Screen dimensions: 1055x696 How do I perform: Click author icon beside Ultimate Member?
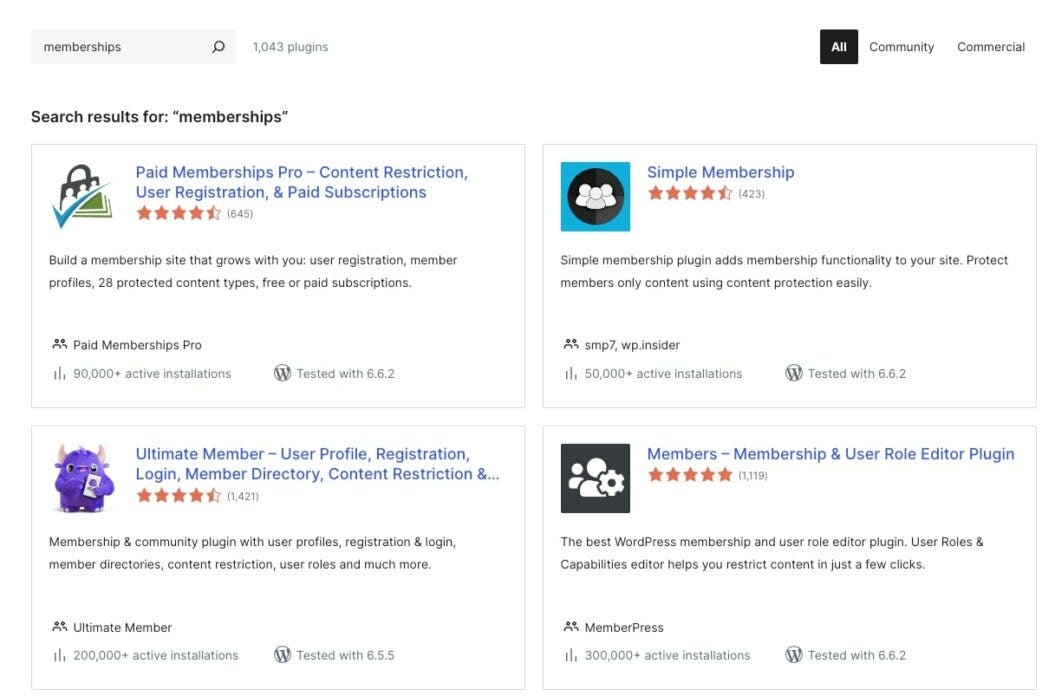click(x=59, y=627)
